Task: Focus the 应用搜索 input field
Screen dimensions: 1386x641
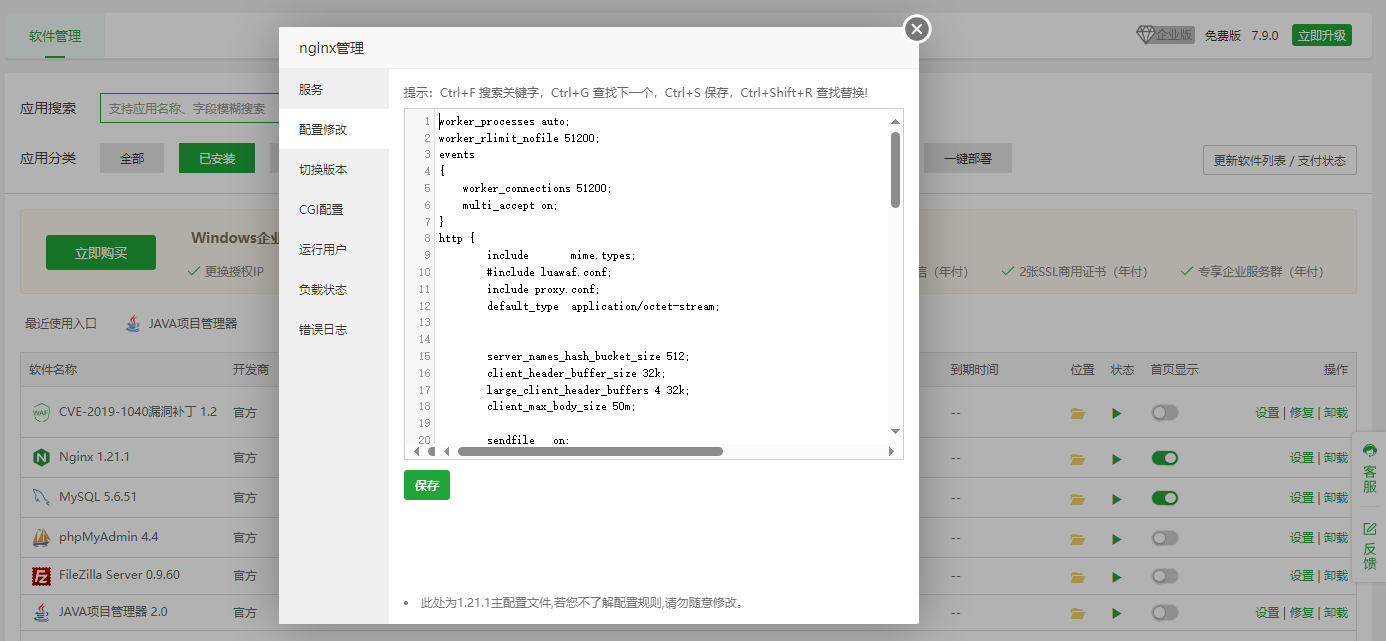Action: click(189, 108)
